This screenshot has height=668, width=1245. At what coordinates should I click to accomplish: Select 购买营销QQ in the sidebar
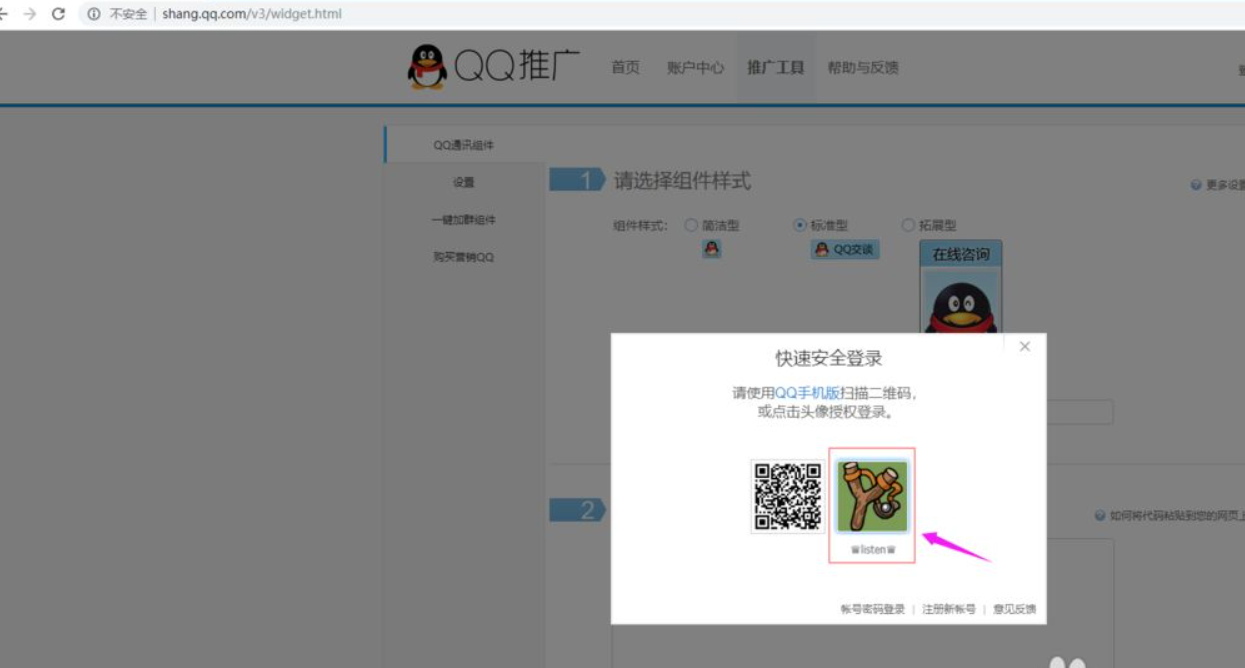point(464,257)
